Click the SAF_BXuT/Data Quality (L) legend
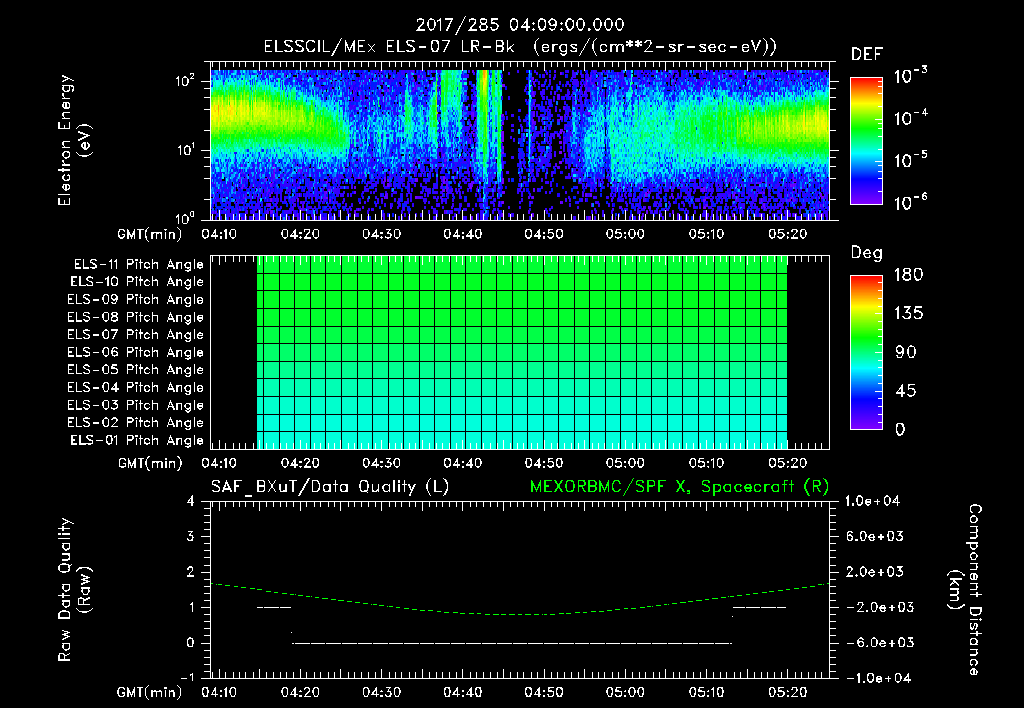This screenshot has width=1024, height=708. point(330,487)
